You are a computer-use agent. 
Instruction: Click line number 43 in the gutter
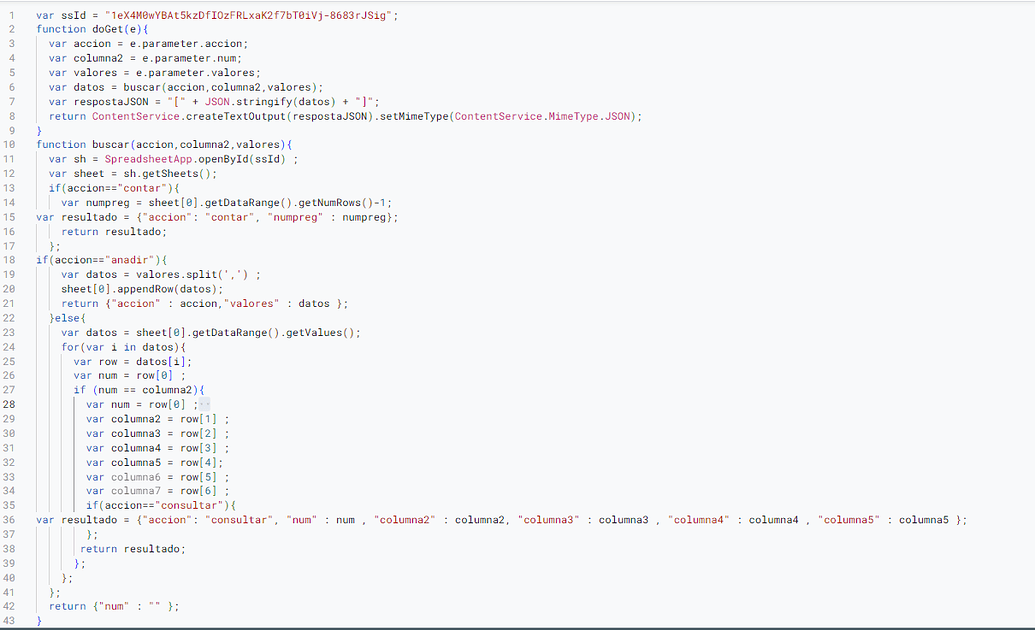coord(9,621)
